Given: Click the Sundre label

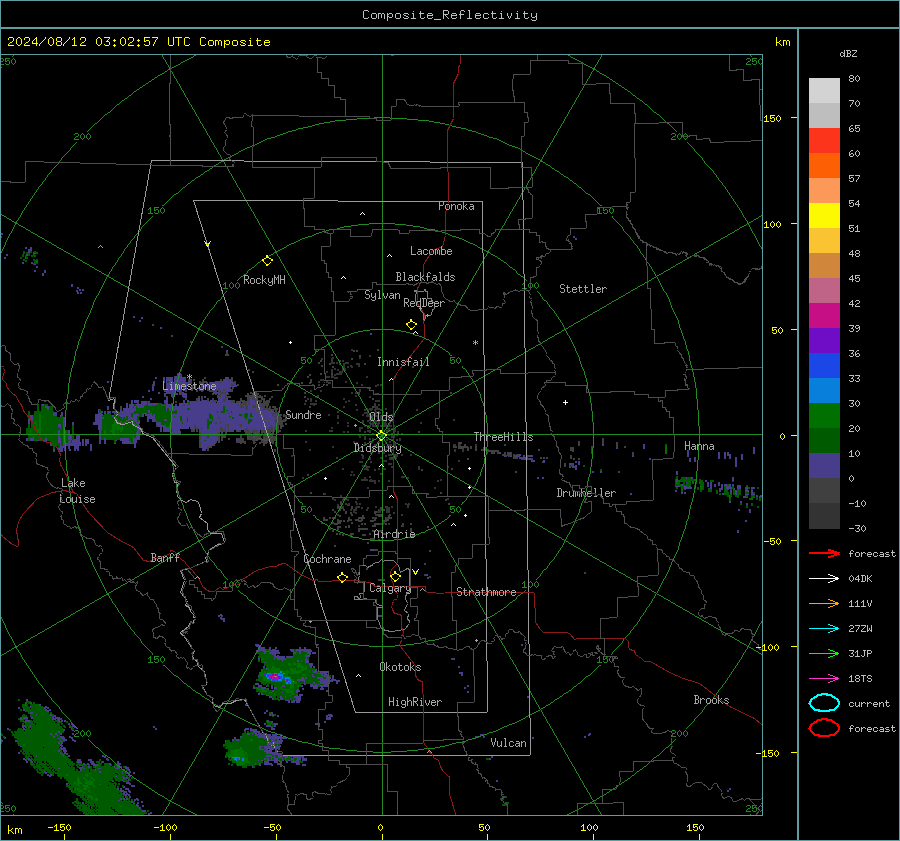Looking at the screenshot, I should point(303,415).
